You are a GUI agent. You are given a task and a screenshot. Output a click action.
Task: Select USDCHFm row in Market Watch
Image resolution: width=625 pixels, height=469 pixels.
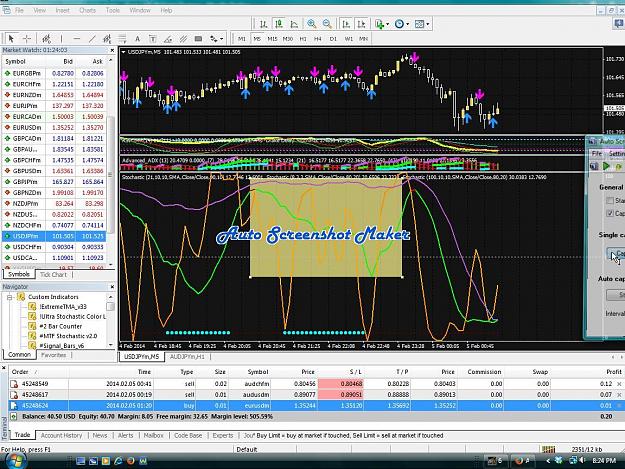coord(54,247)
